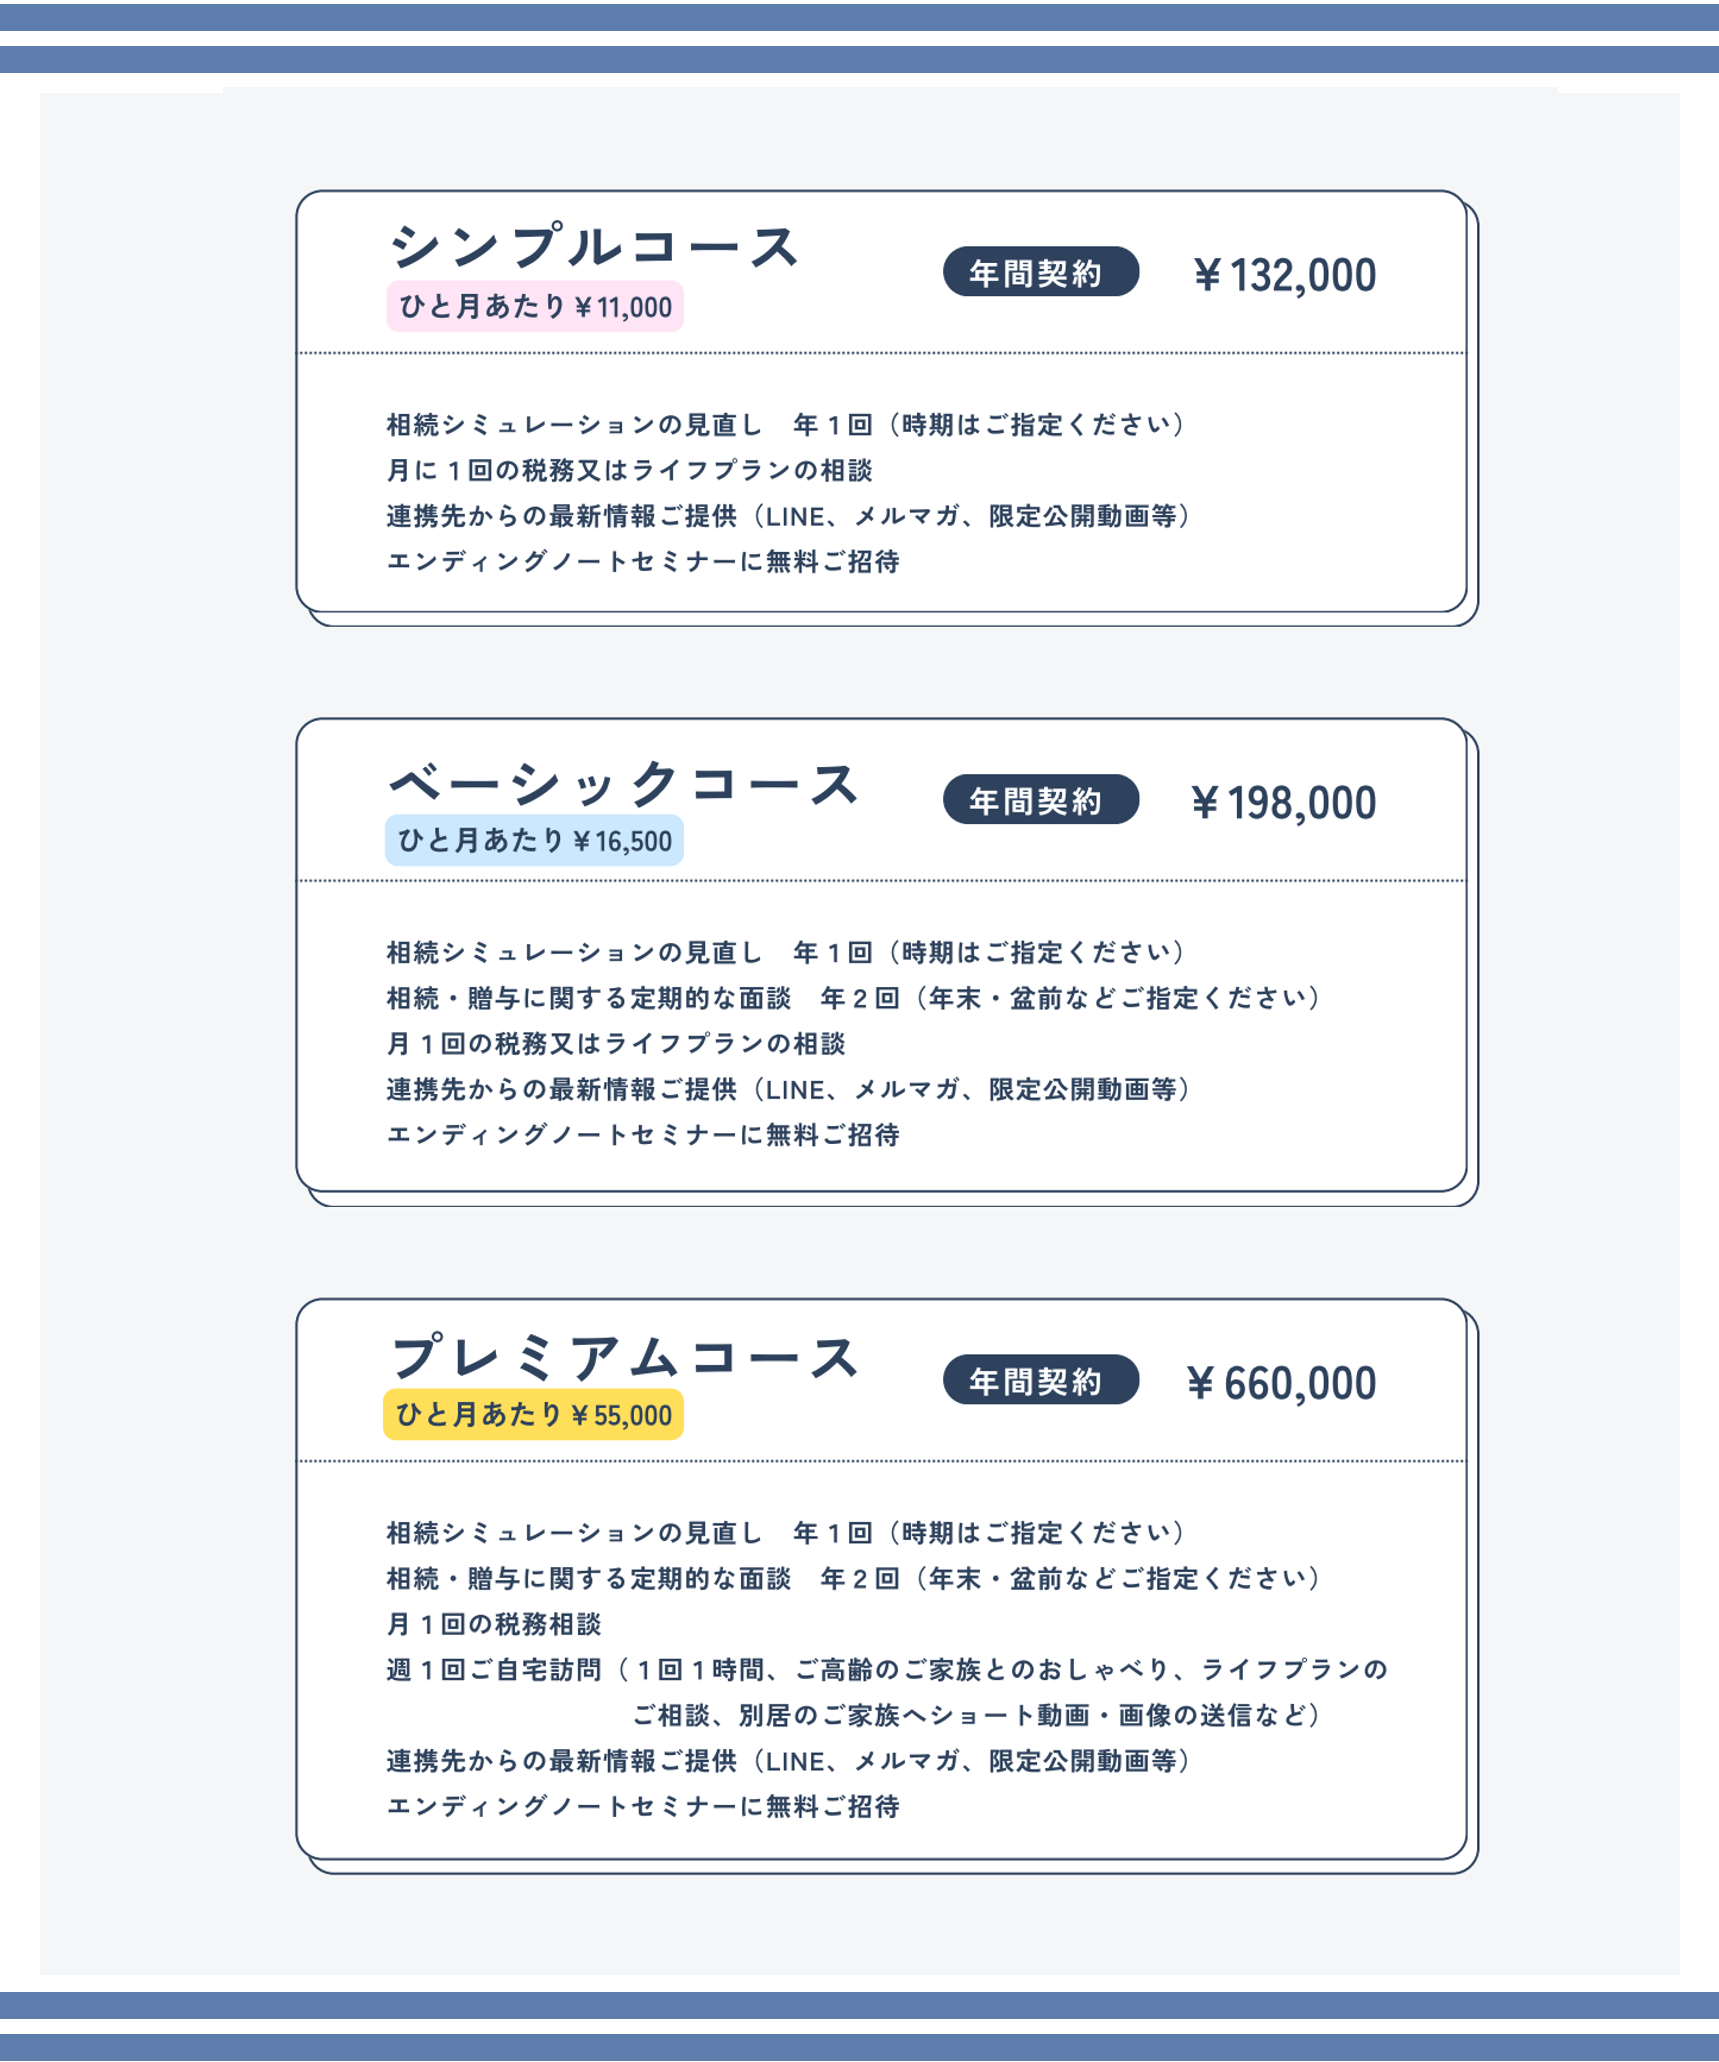Click 月に1回の税務又はライフプランの相談 in シンプルコース
Screen dimensions: 1719x2062
(x=630, y=470)
